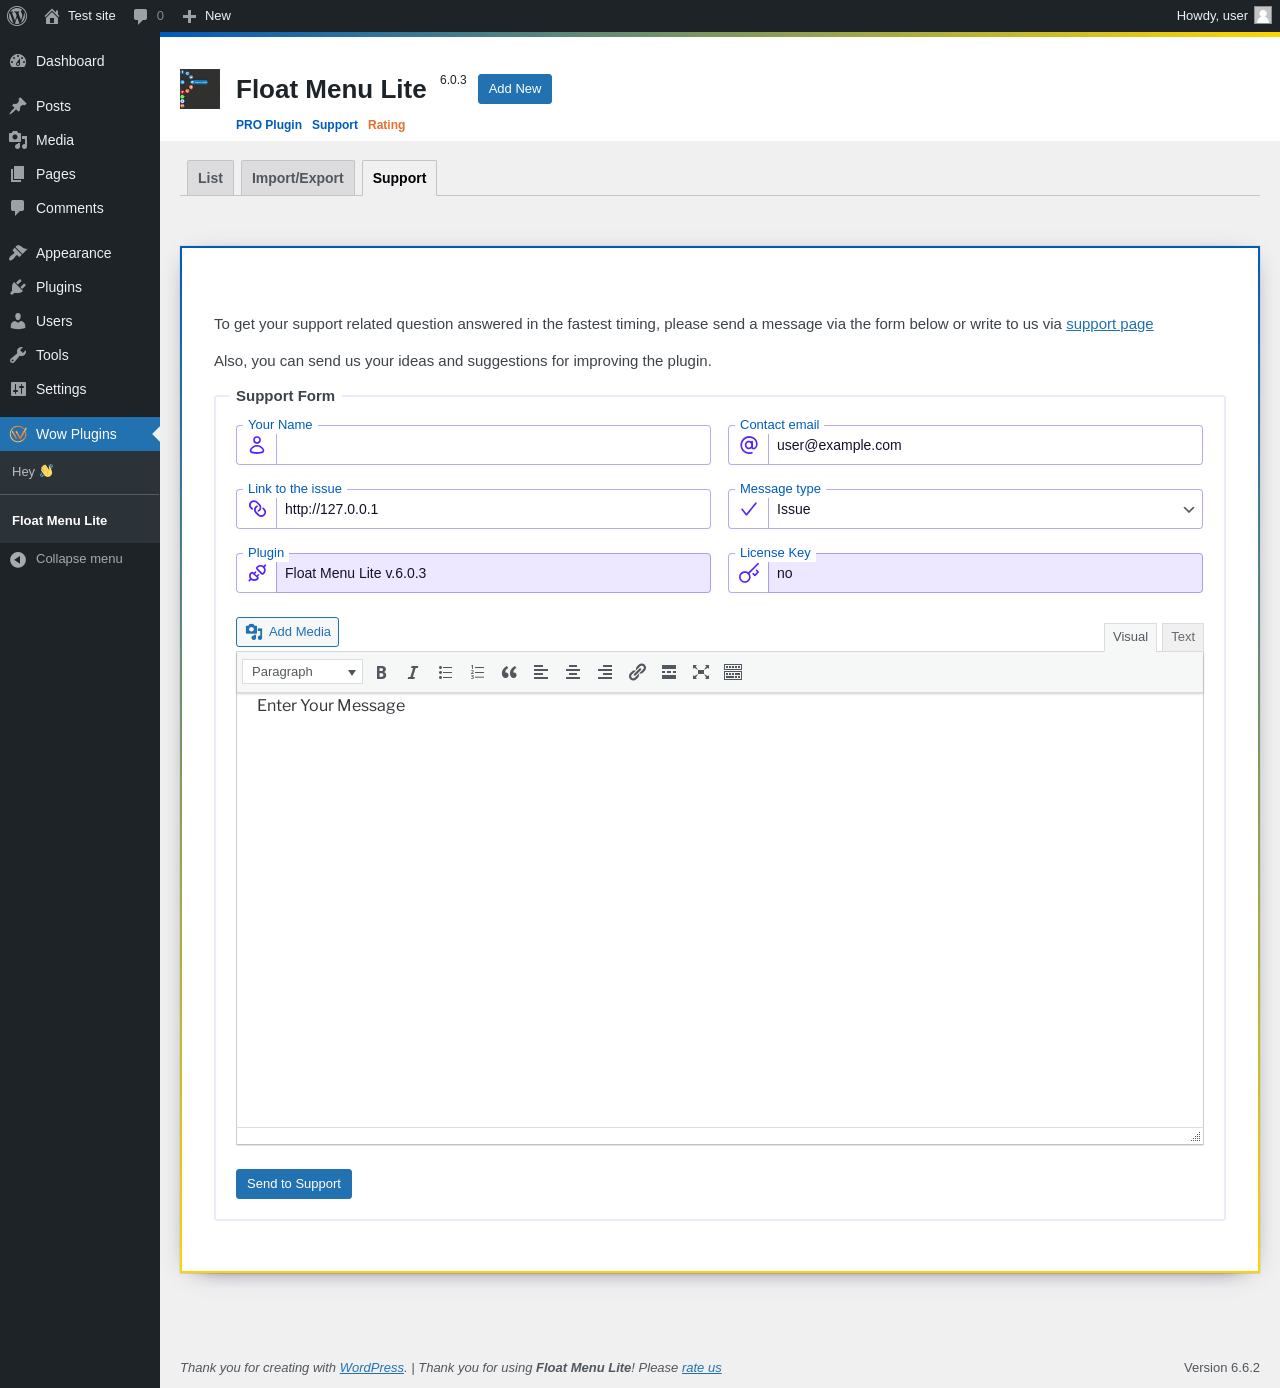This screenshot has width=1280, height=1388.
Task: Click the Add Media button
Action: point(287,632)
